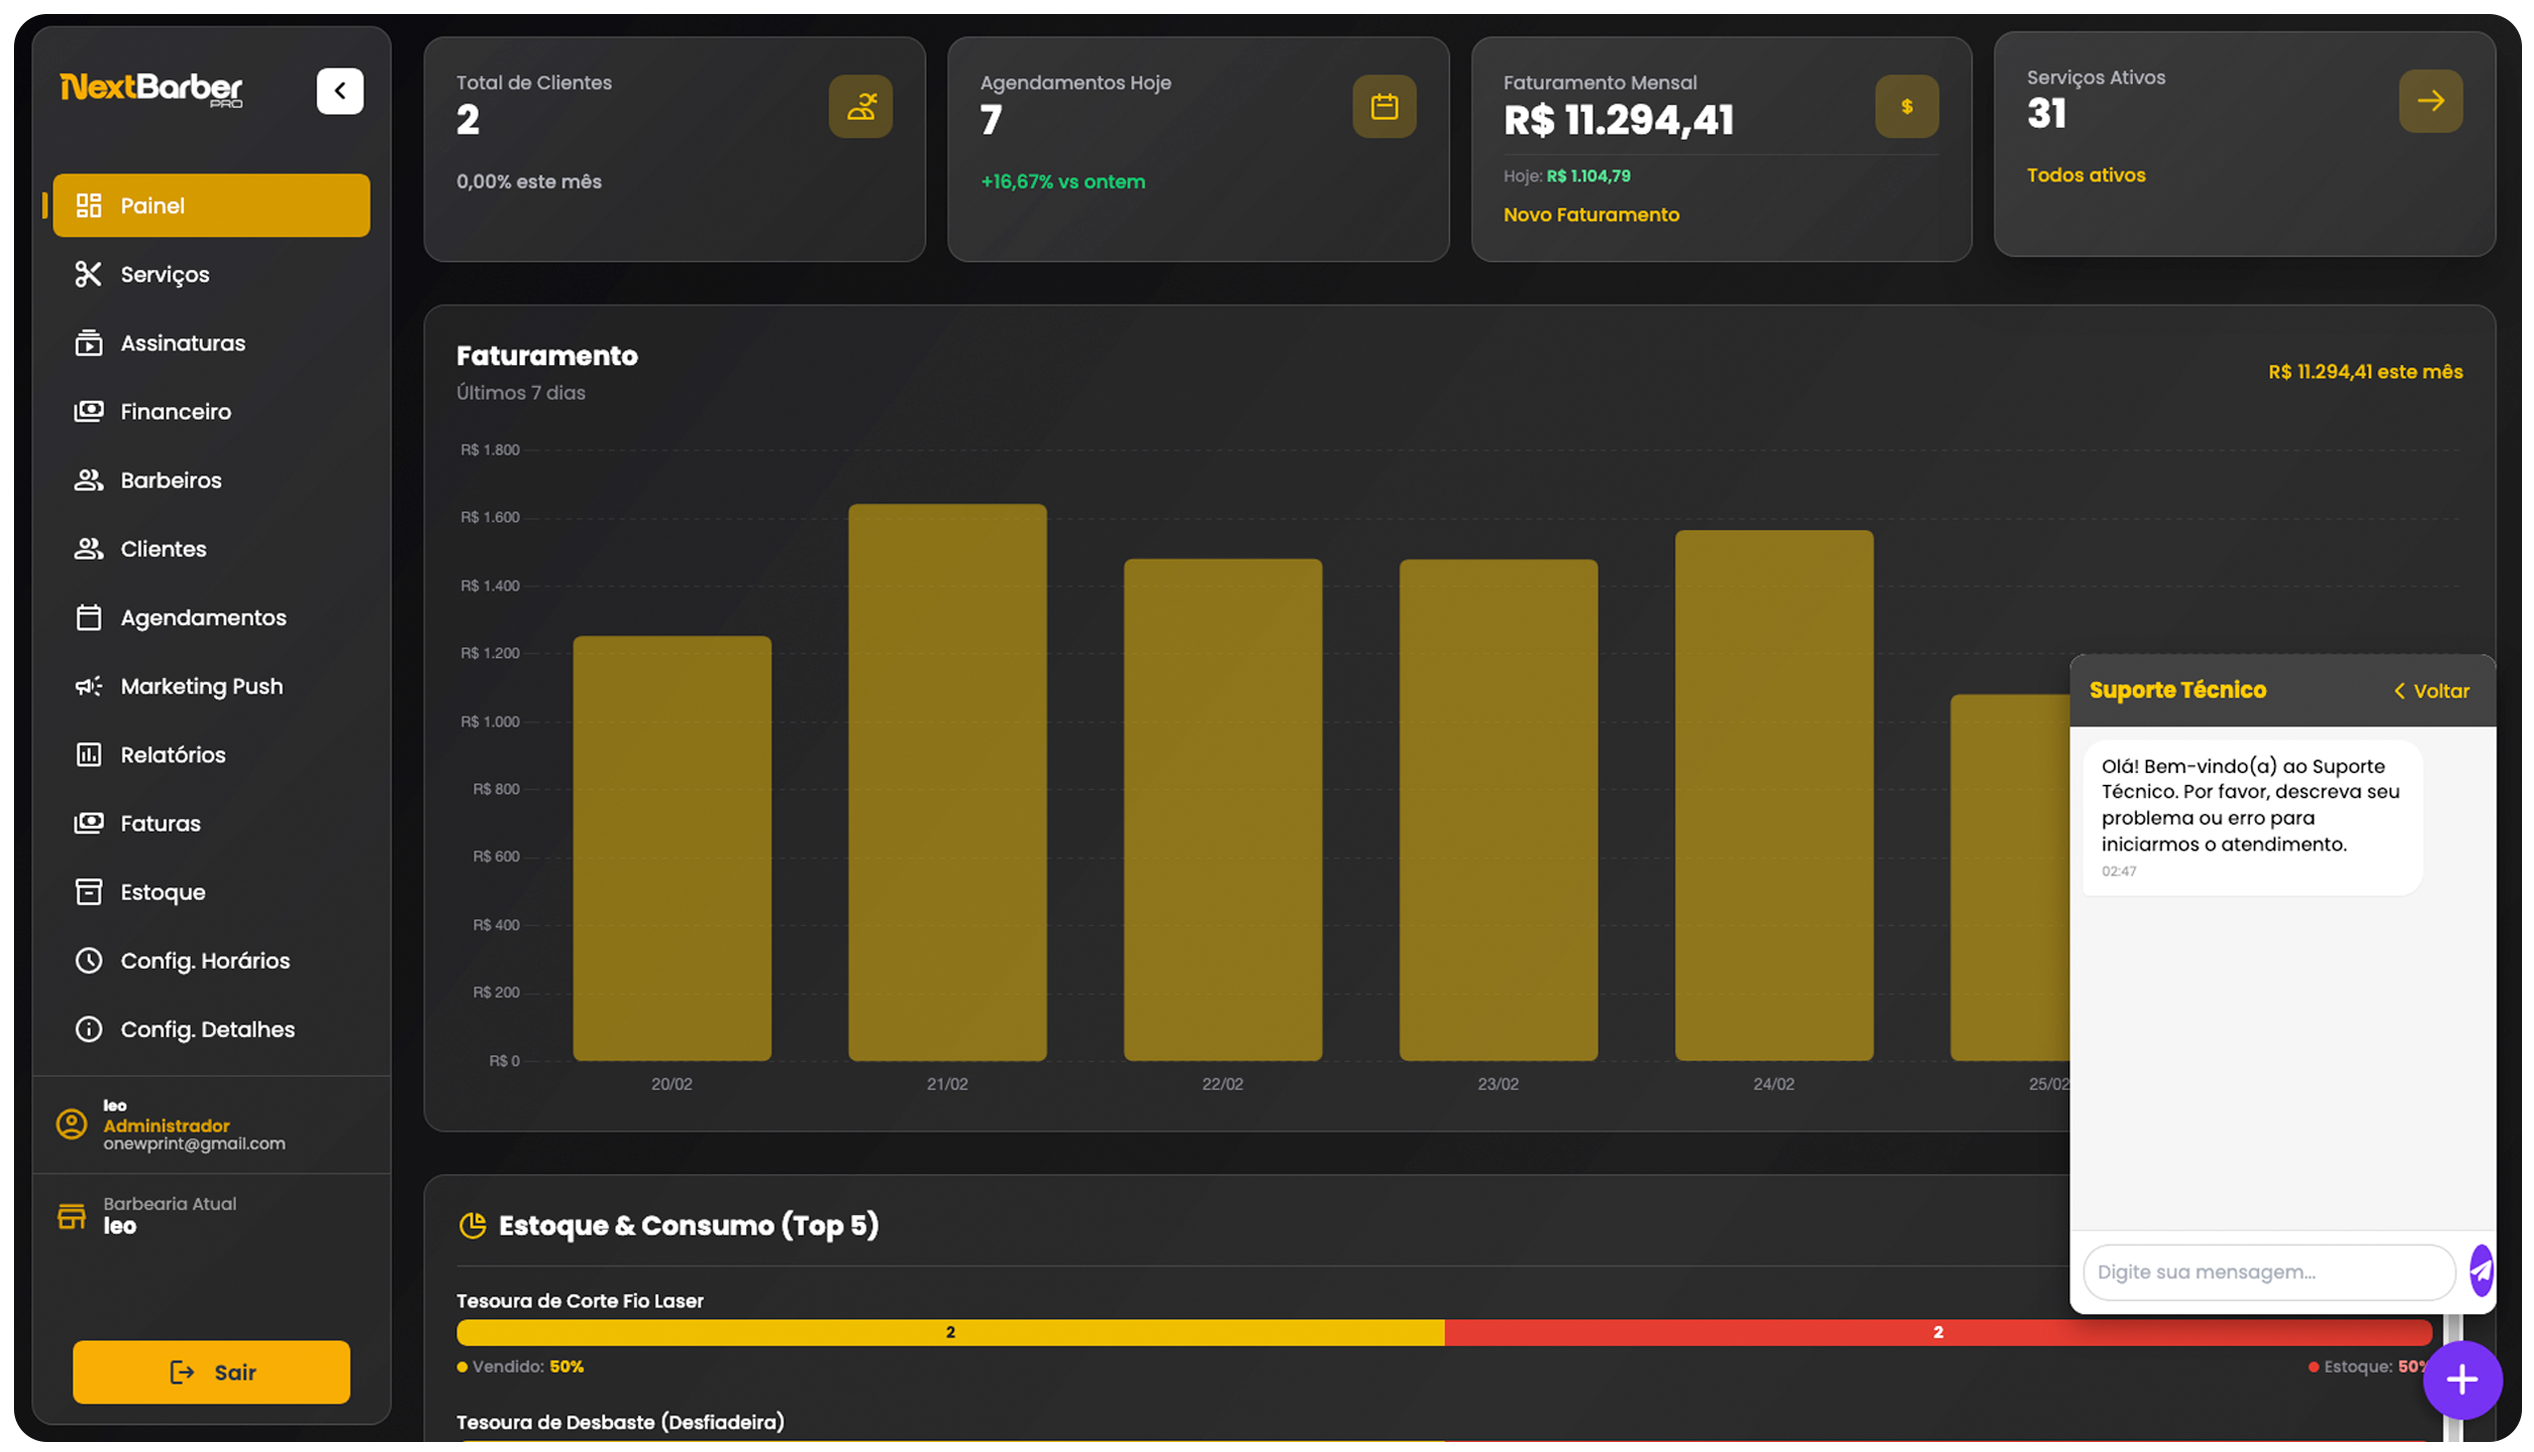
Task: Click the megaphone Marketing Push icon
Action: click(x=88, y=686)
